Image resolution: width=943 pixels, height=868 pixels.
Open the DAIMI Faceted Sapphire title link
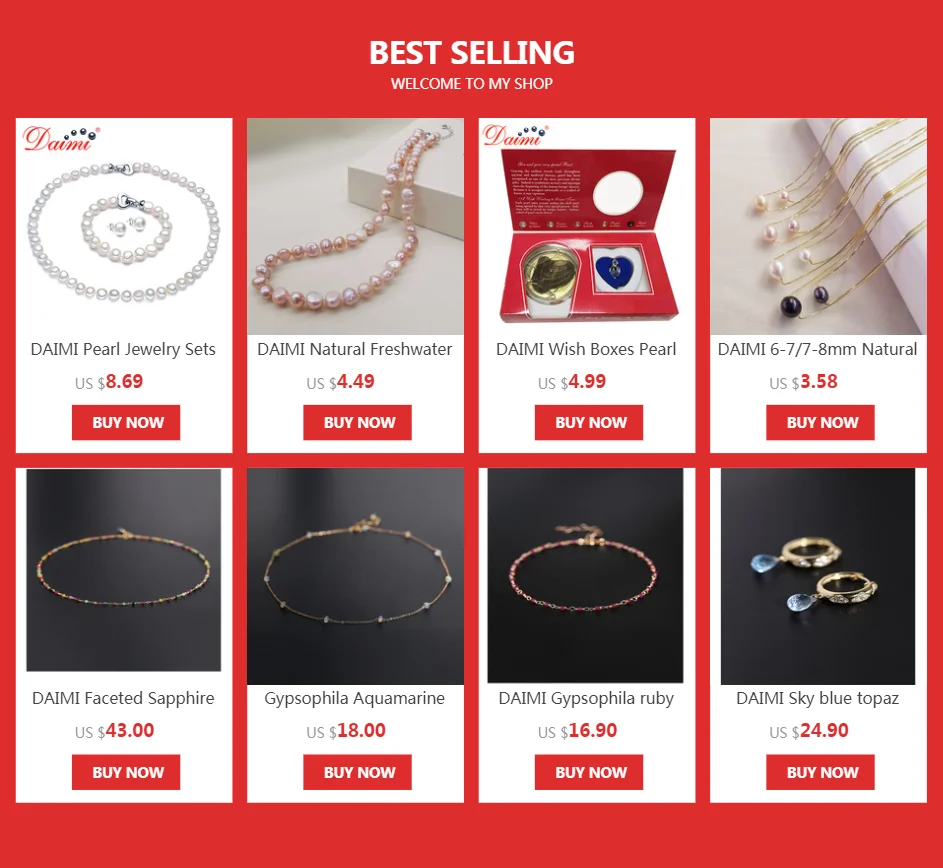point(123,698)
